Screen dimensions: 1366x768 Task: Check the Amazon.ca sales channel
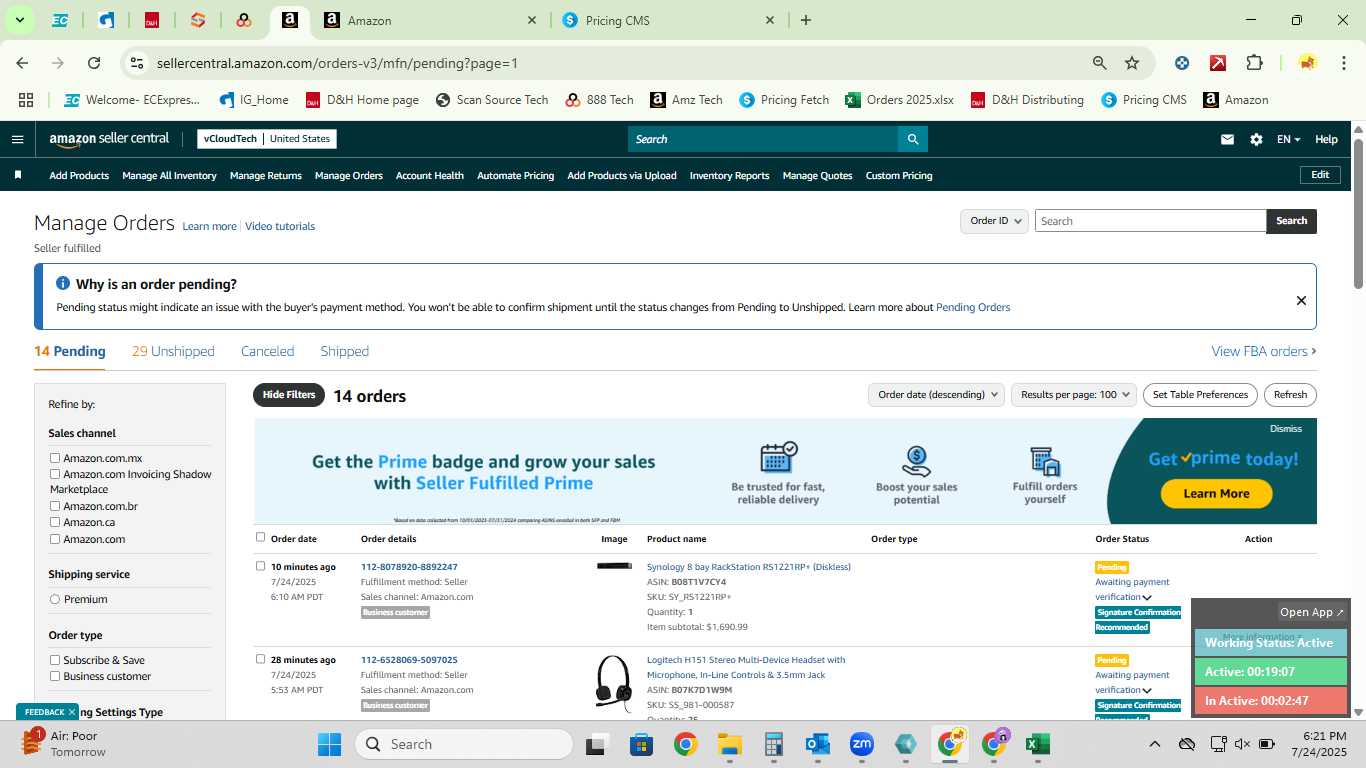(x=55, y=522)
